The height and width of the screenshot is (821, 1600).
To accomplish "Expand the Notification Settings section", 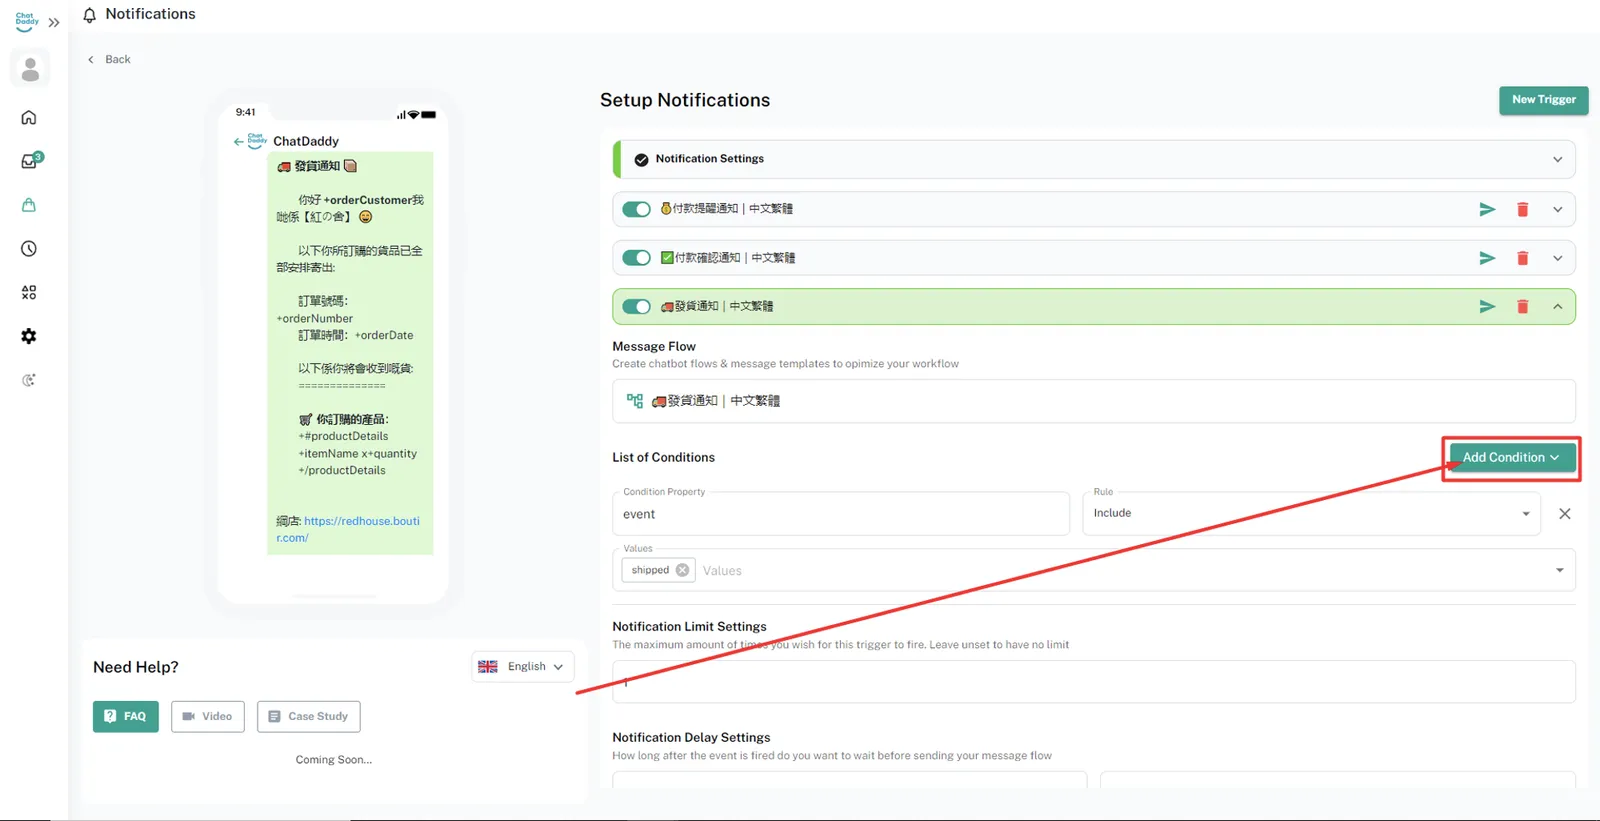I will click(x=1557, y=159).
